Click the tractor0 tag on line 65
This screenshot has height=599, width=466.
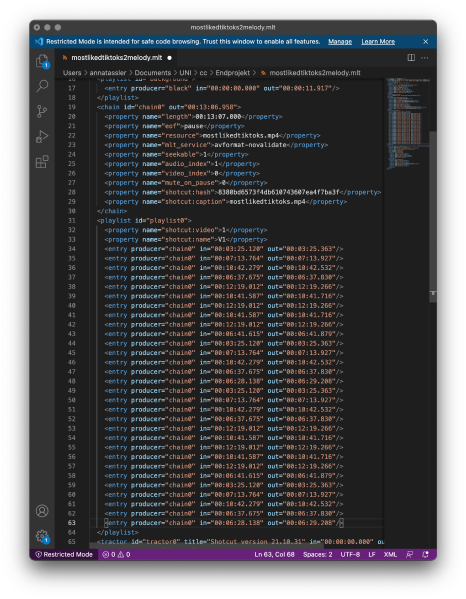pos(240,542)
